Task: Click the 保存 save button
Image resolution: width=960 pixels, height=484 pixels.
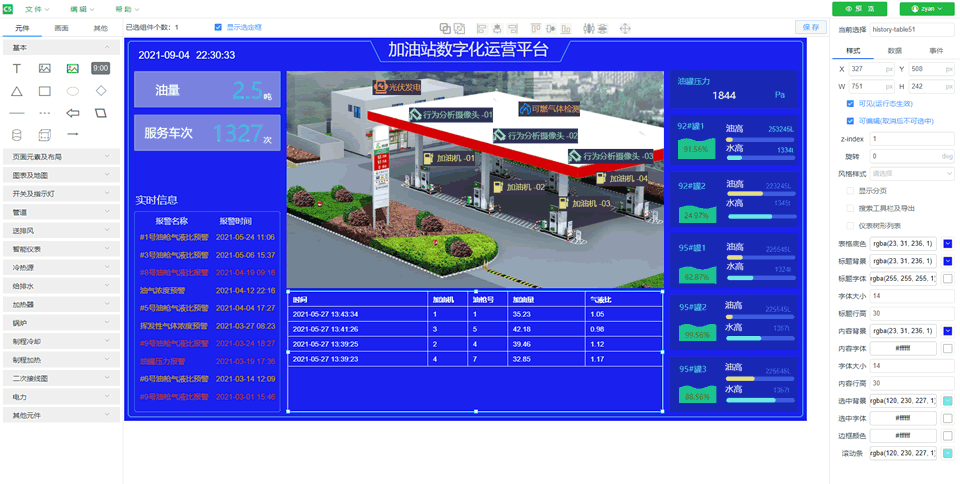Action: [x=811, y=27]
